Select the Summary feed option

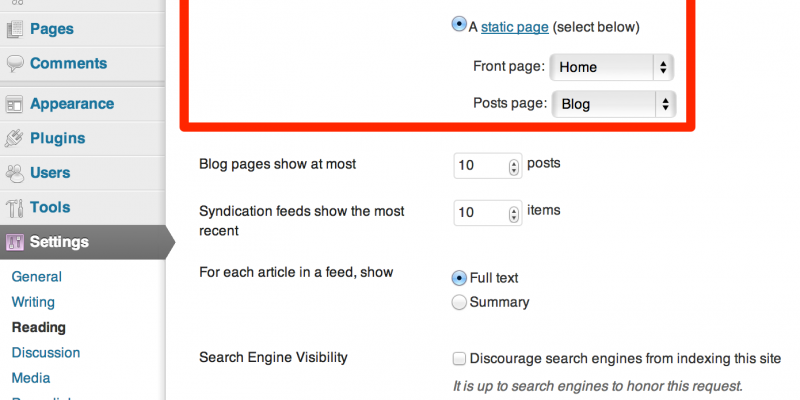(x=459, y=302)
